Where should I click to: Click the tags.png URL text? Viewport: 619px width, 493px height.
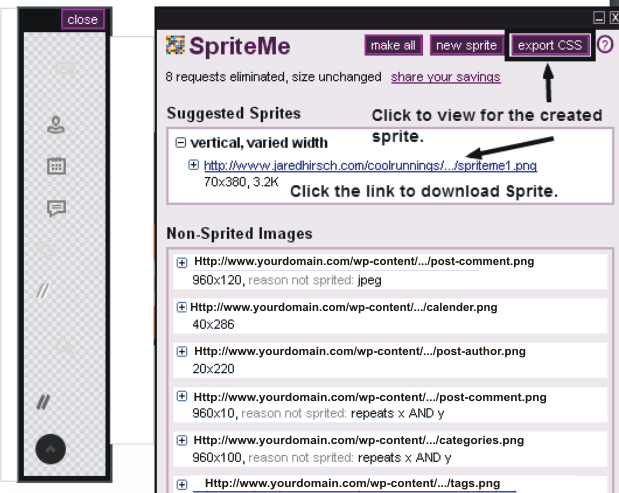353,483
